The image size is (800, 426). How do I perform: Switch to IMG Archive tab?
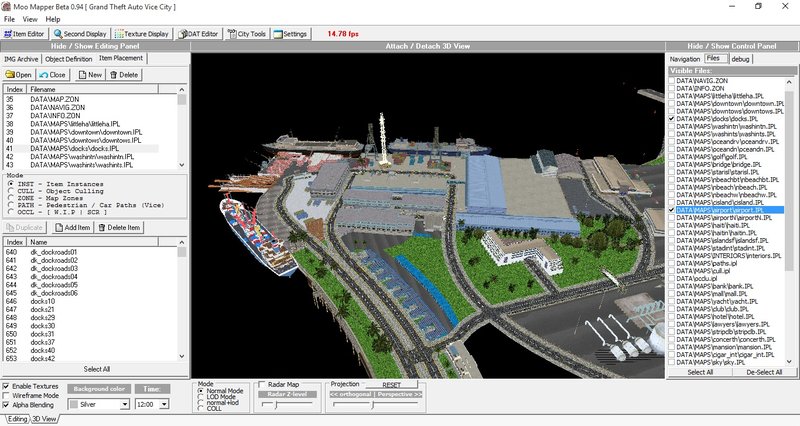[21, 59]
